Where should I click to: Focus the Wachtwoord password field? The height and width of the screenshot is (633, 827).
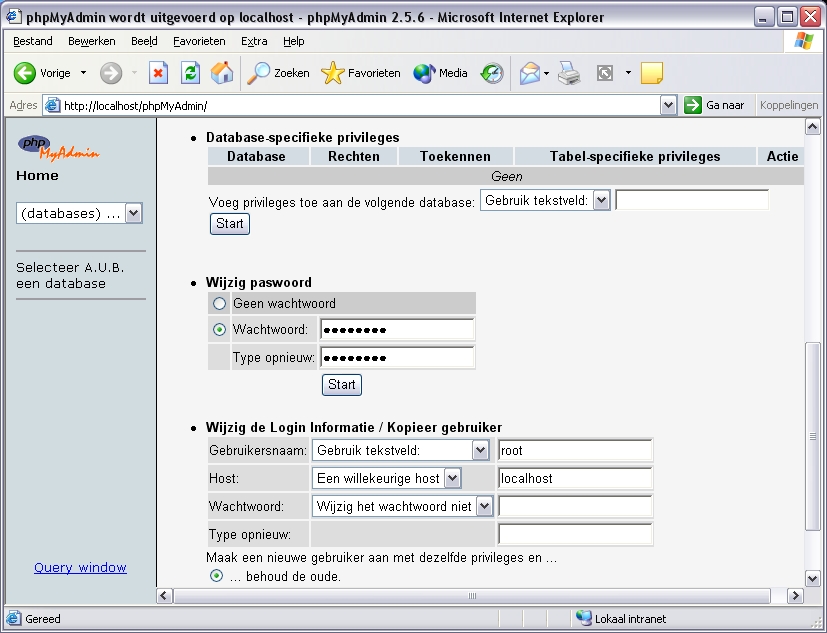pos(397,330)
